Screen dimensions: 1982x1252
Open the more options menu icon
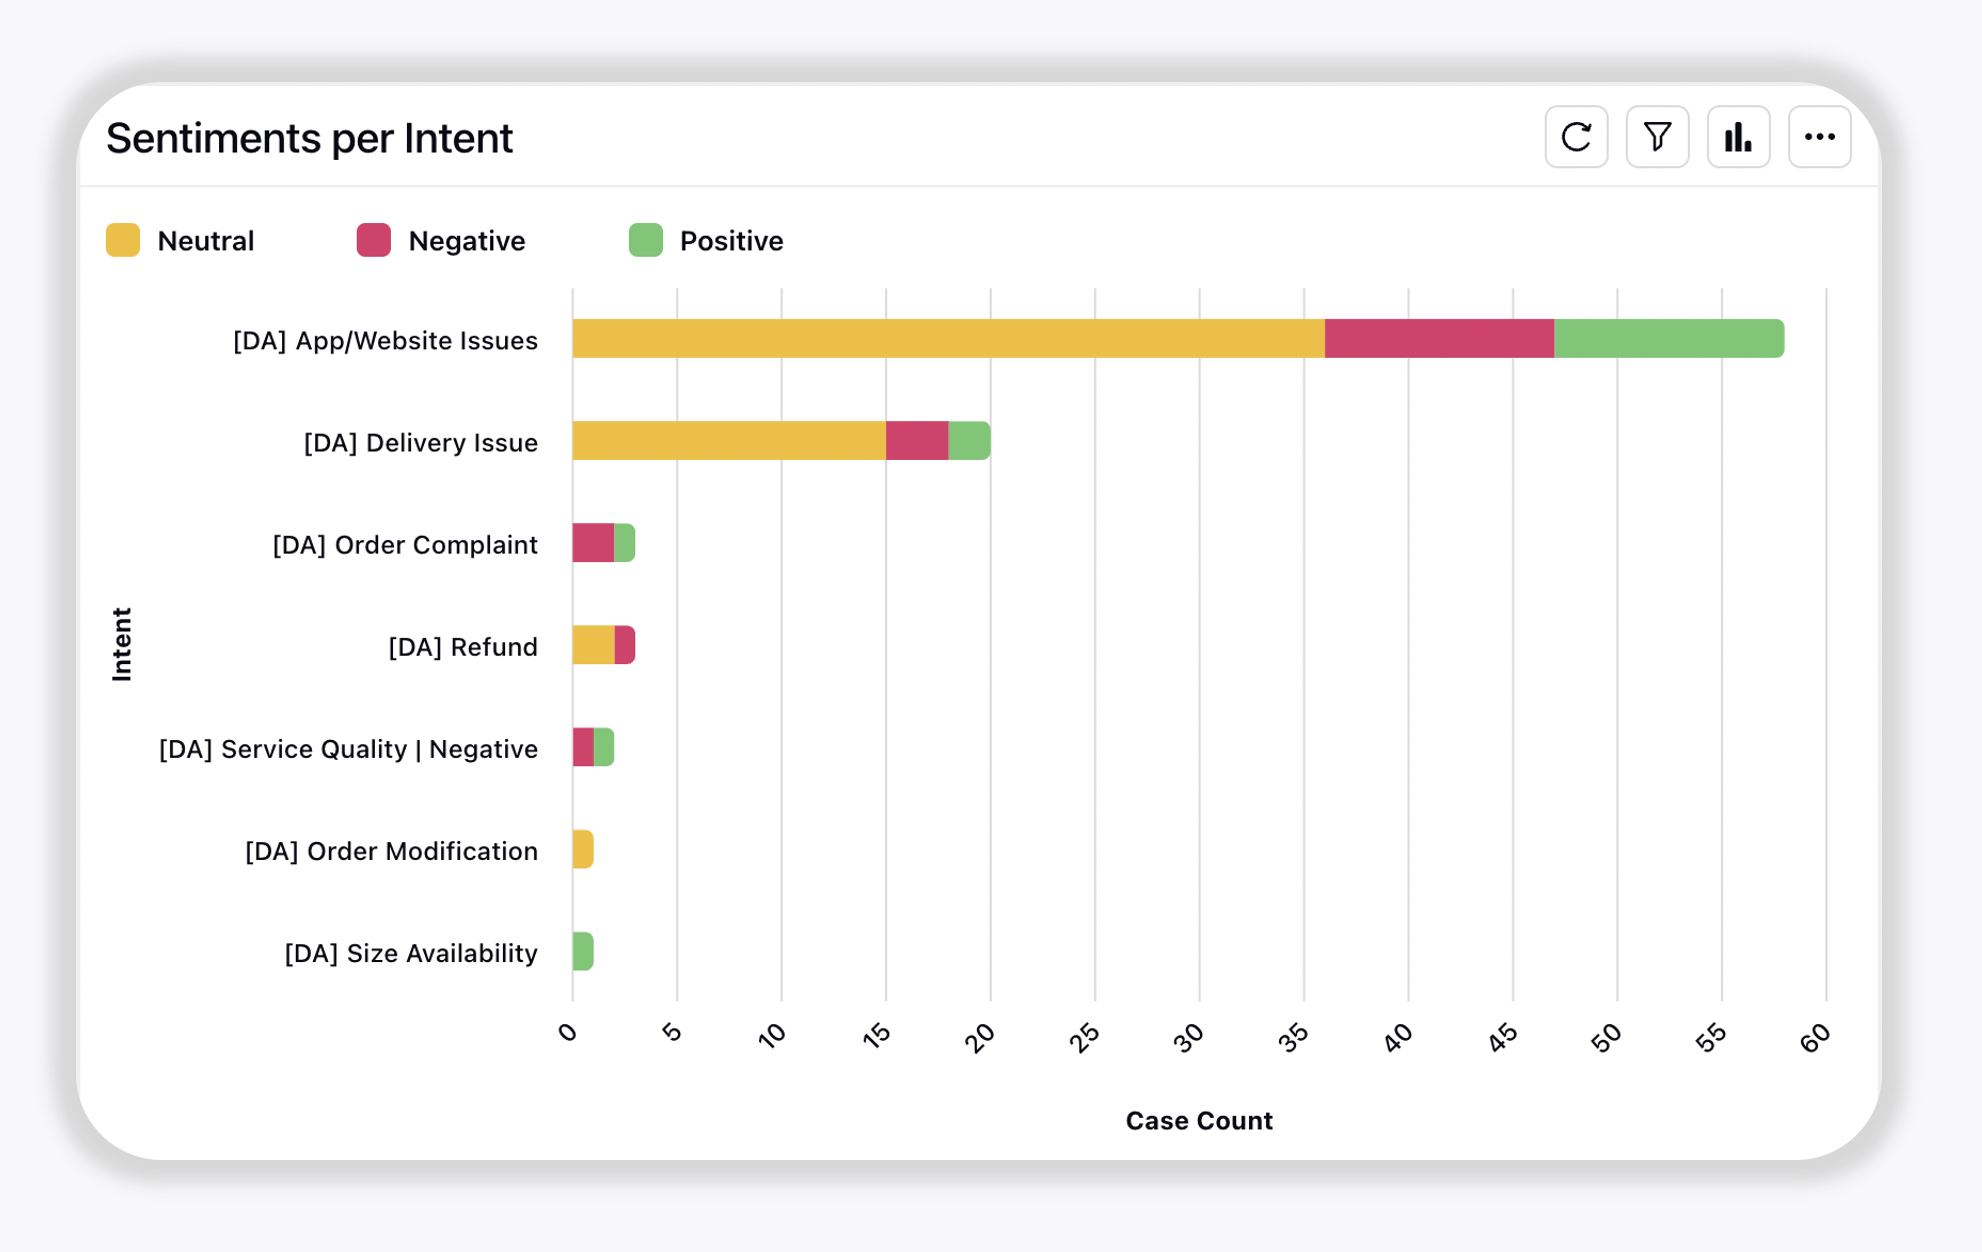pos(1820,137)
